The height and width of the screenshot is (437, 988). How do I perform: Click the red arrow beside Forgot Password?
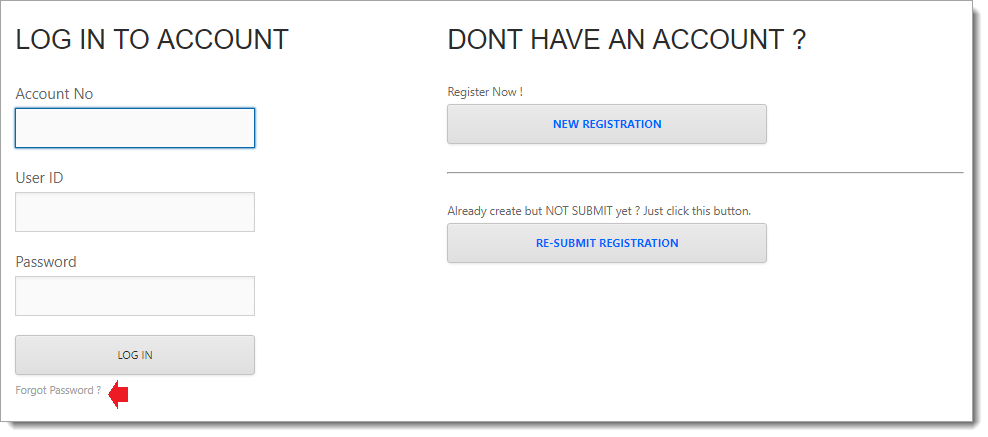coord(119,394)
